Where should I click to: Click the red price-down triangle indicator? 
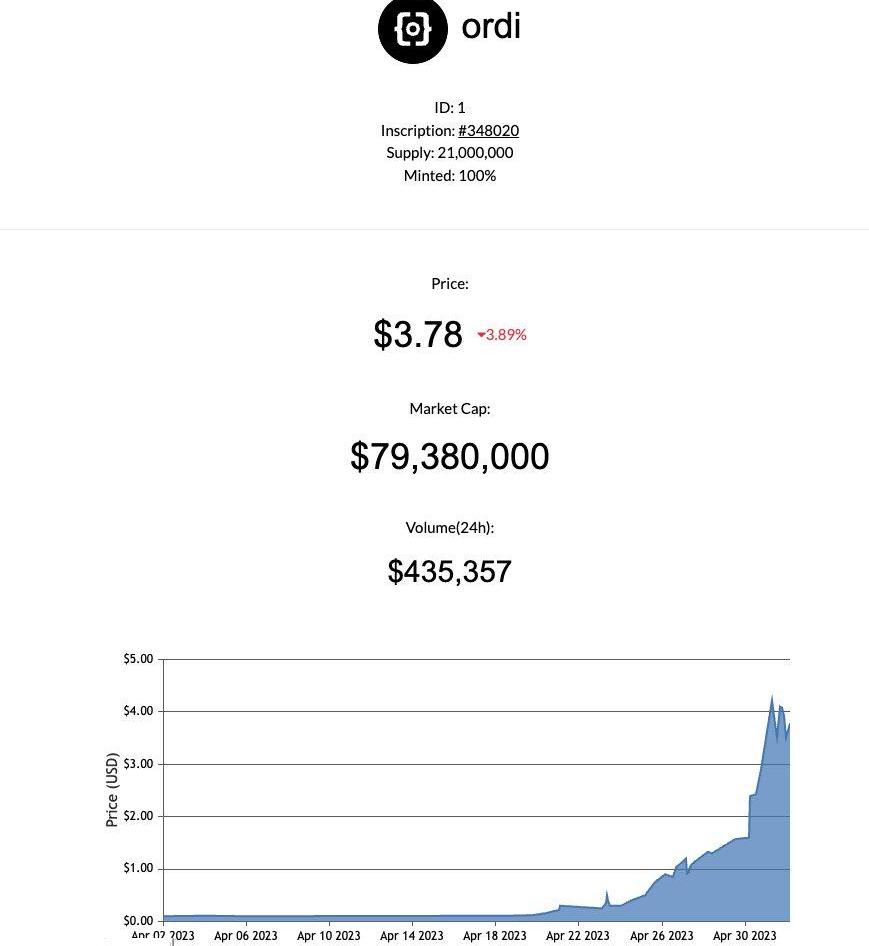(x=481, y=335)
